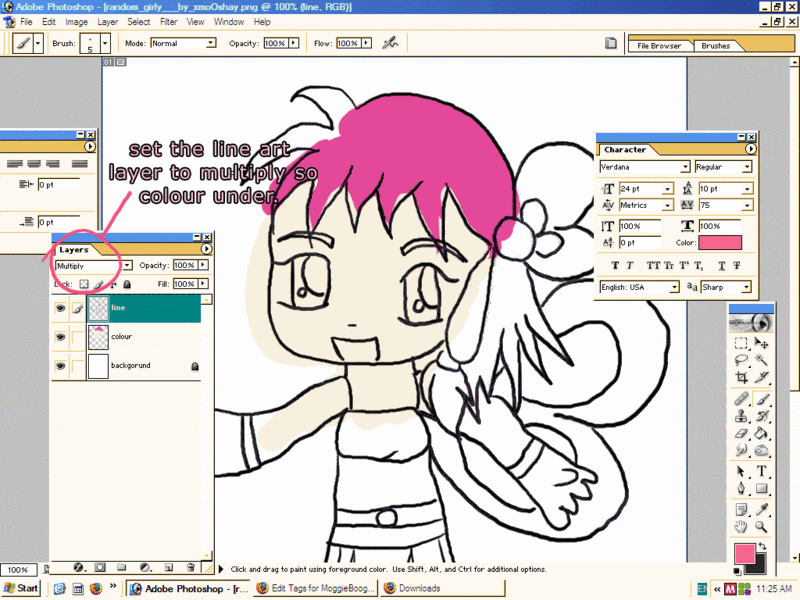Select the Clone Stamp tool
800x600 pixels.
(x=741, y=416)
